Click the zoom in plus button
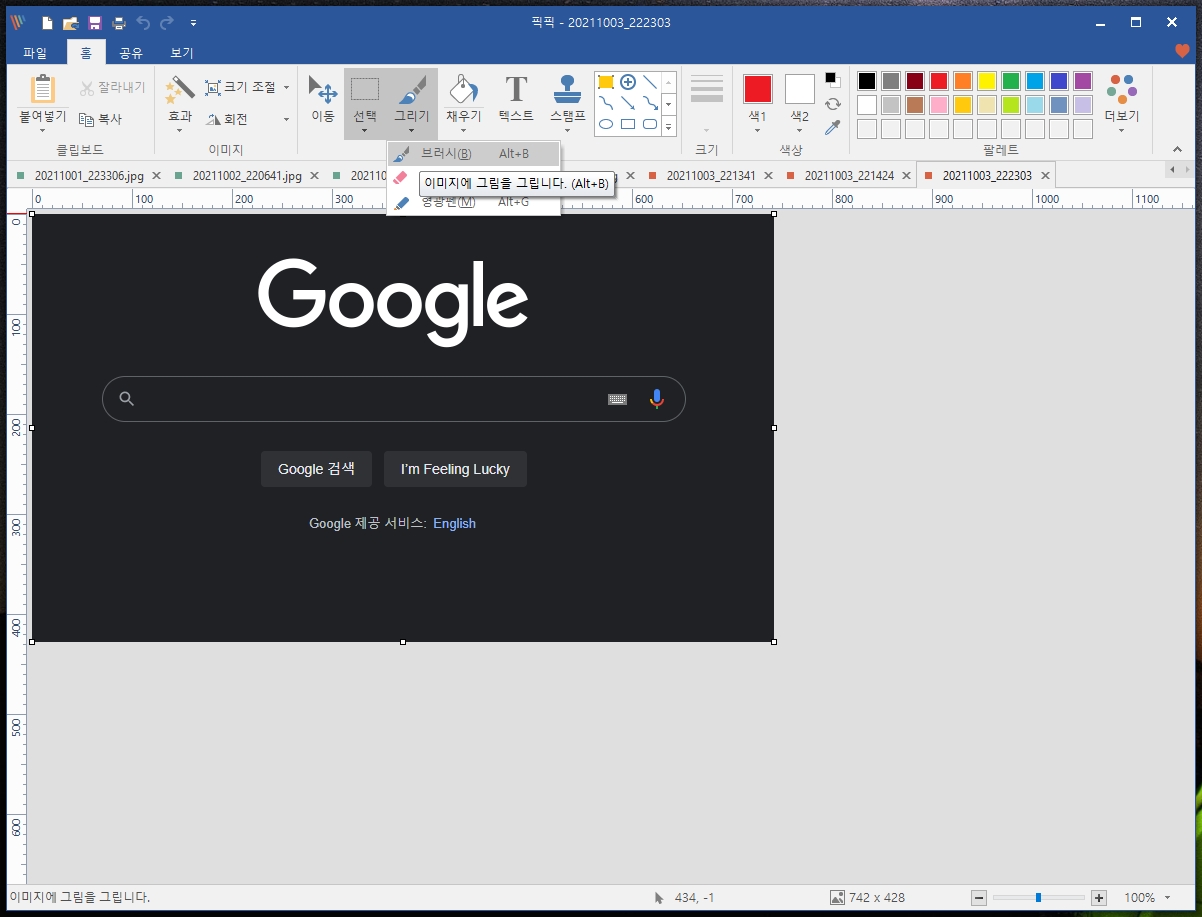This screenshot has height=917, width=1202. 1099,898
